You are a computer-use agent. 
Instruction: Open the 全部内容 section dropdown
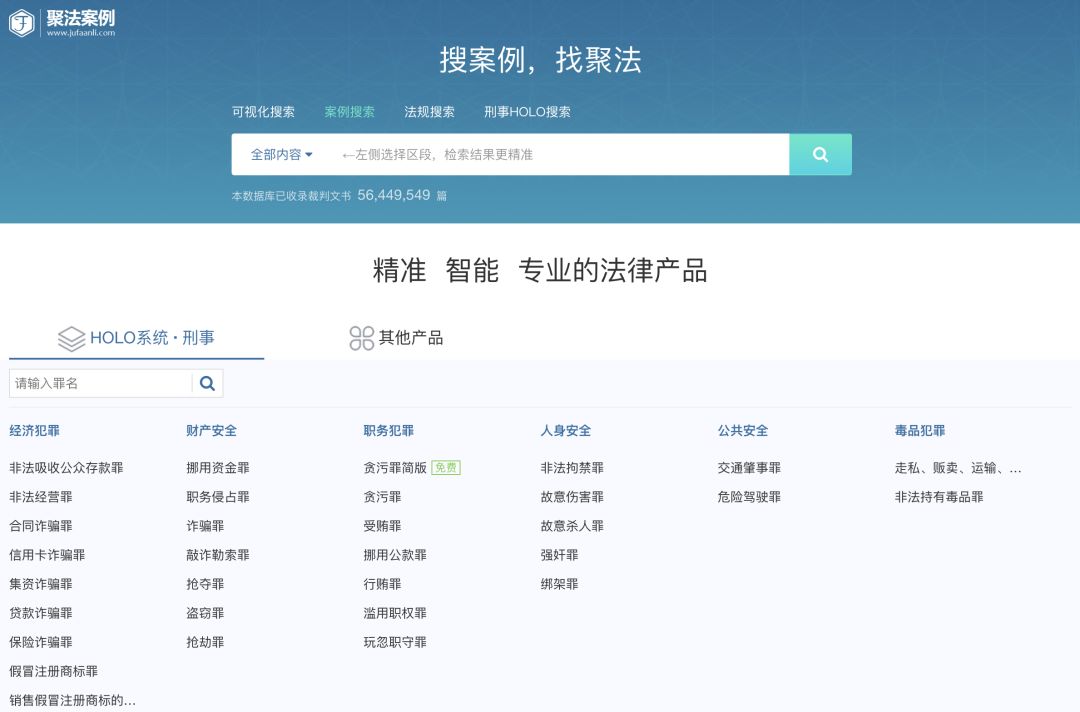click(x=281, y=154)
